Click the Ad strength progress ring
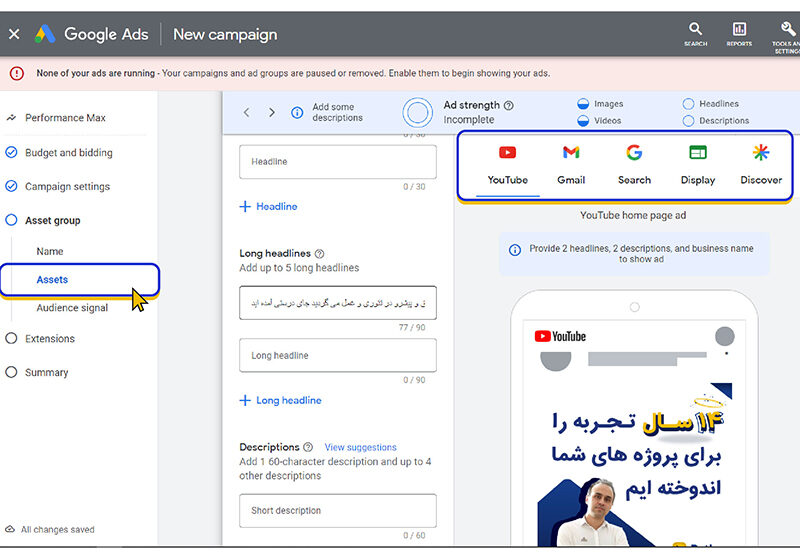Viewport: 800px width, 552px height. (x=417, y=112)
